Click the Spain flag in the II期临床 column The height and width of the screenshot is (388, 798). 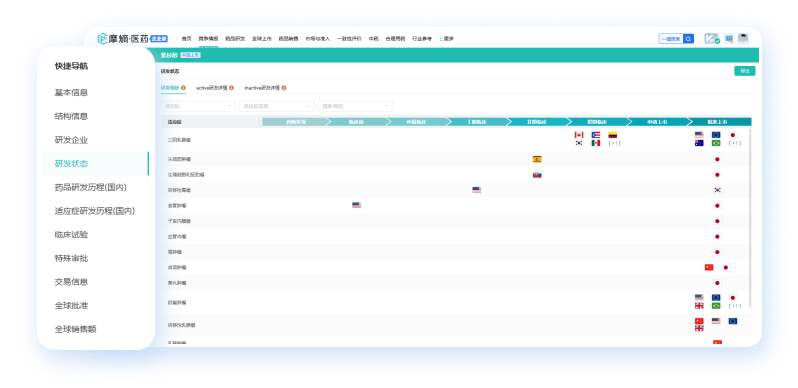[537, 159]
